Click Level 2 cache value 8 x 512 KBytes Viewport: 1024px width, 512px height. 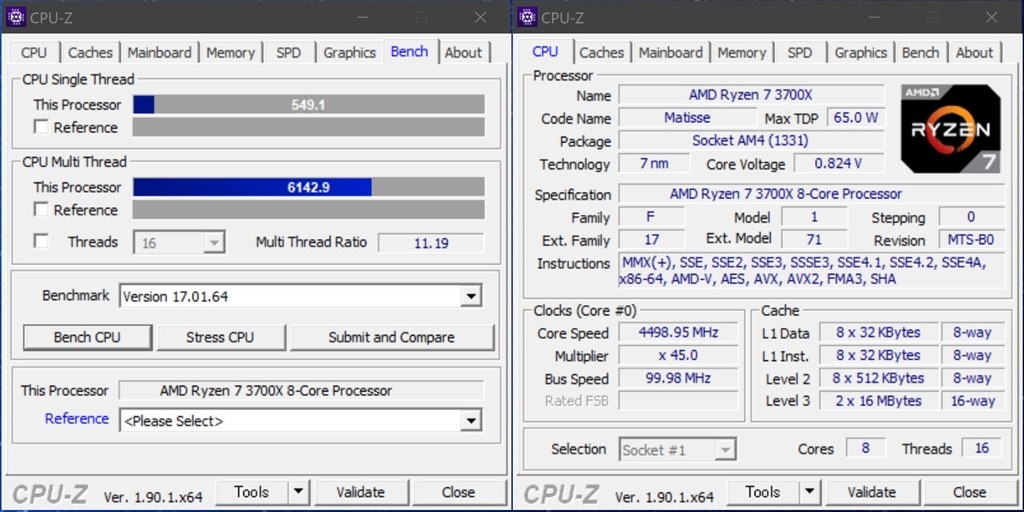(x=878, y=379)
